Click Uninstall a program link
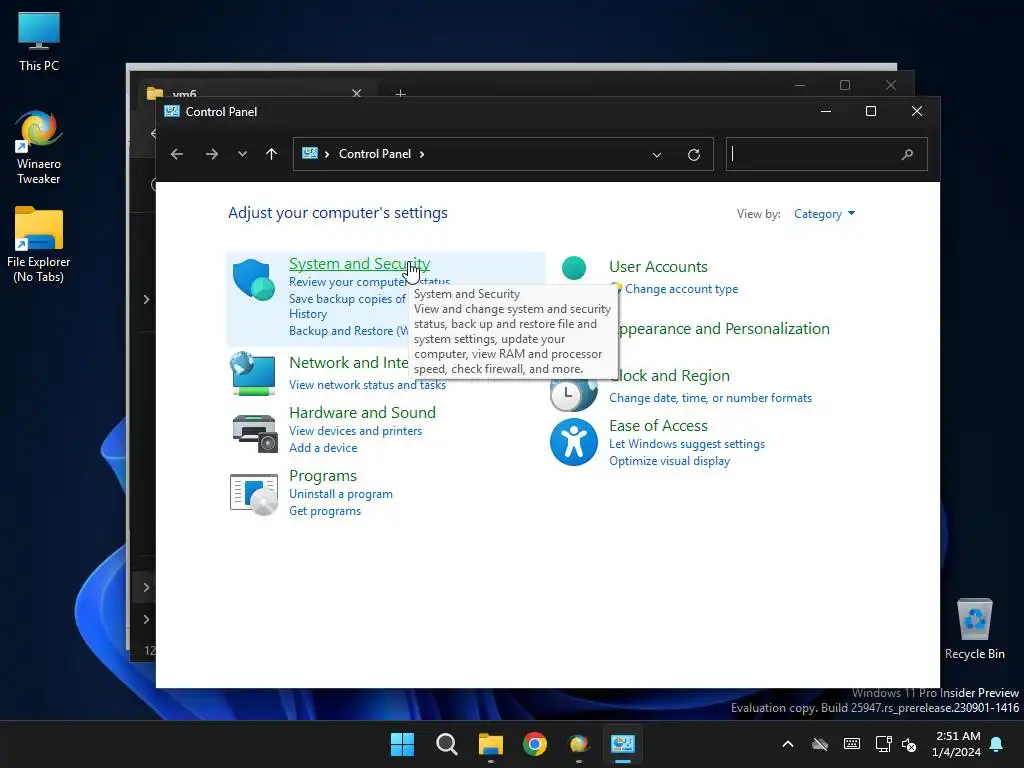Image resolution: width=1024 pixels, height=768 pixels. 341,494
